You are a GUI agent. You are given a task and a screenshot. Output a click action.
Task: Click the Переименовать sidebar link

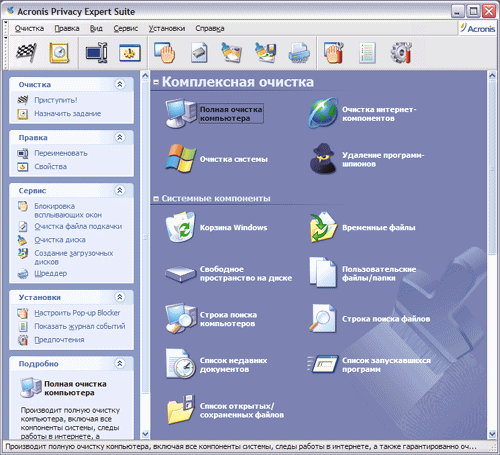coord(61,153)
